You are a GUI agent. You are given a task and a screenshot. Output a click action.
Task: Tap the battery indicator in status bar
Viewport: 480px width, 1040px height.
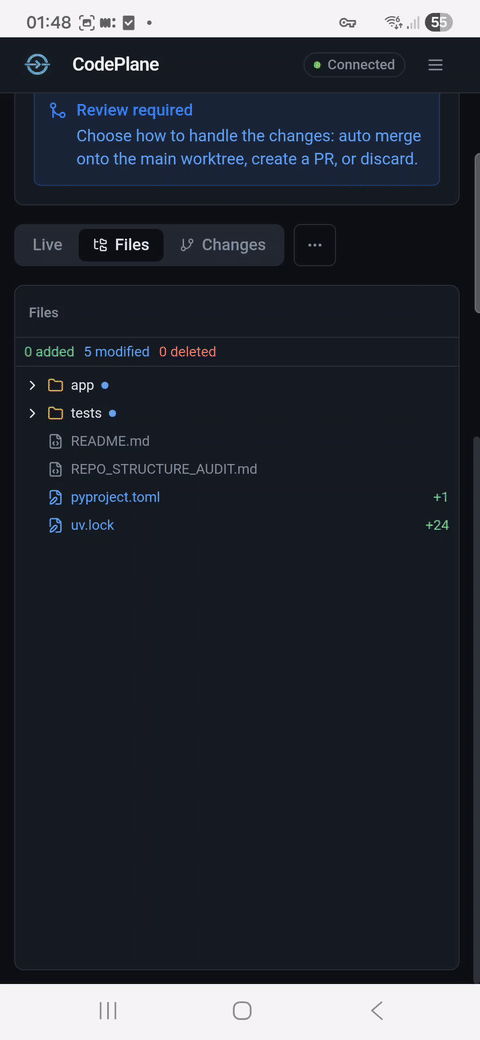pos(438,23)
